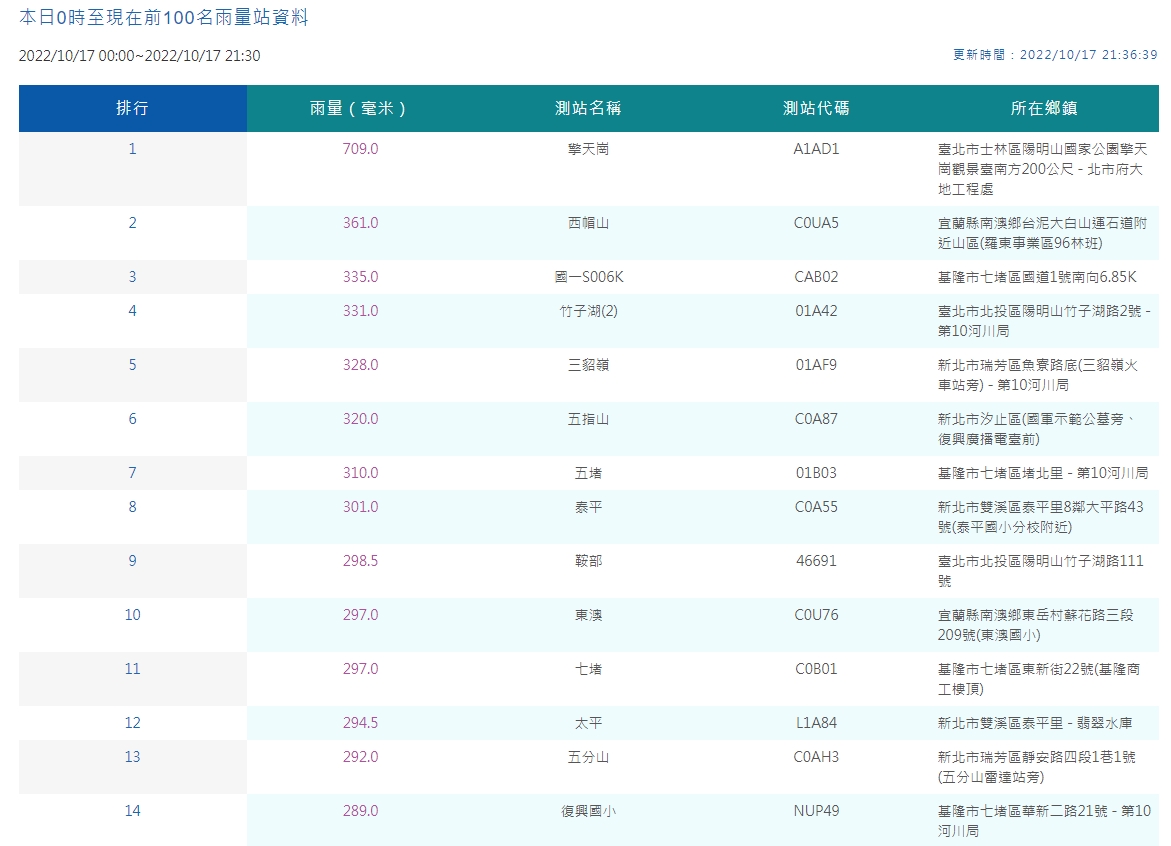Select station name 三貂嶺

tap(588, 365)
